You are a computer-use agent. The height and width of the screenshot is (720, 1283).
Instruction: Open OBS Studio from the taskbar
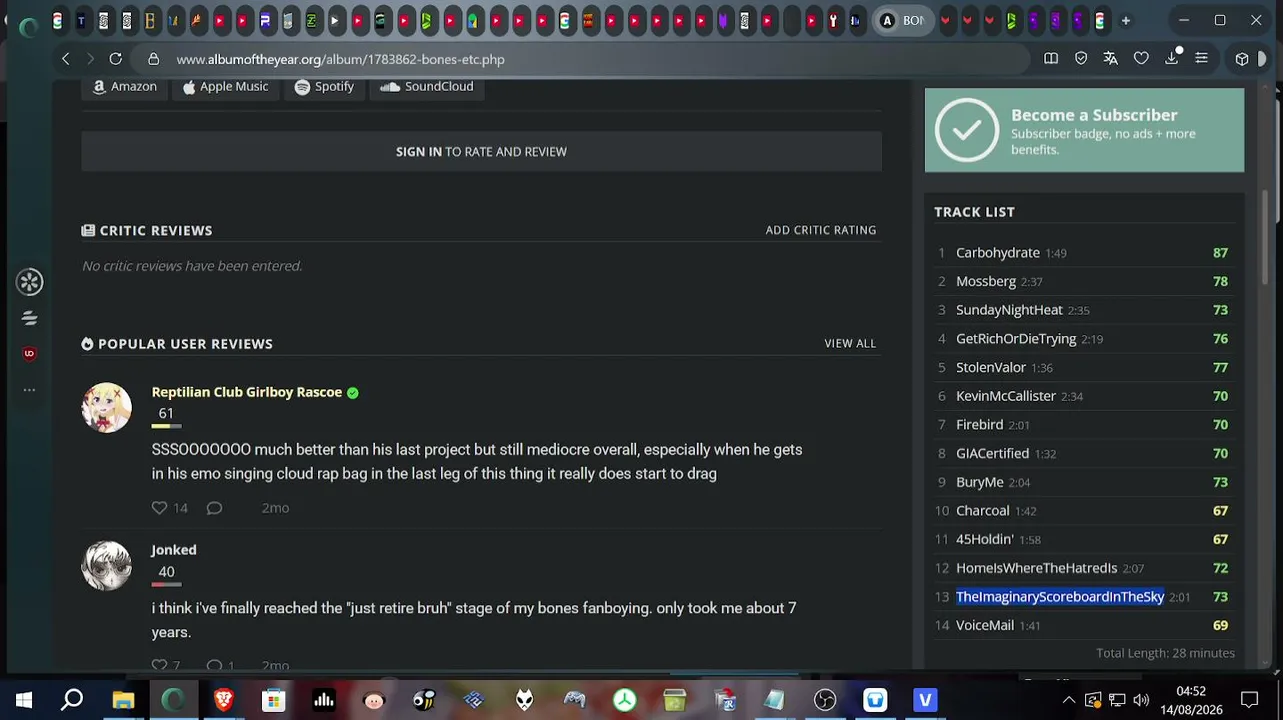click(x=825, y=700)
